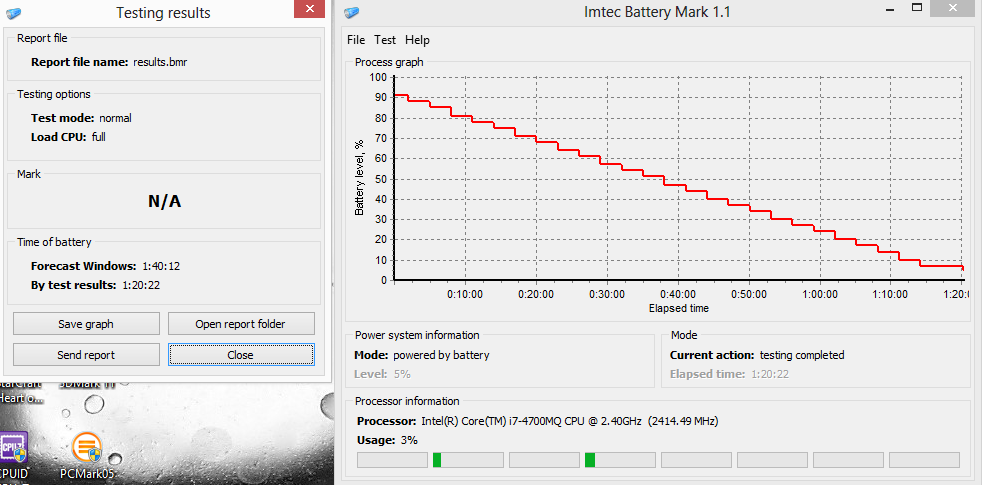
Task: Click the powered by battery mode text
Action: [x=441, y=355]
